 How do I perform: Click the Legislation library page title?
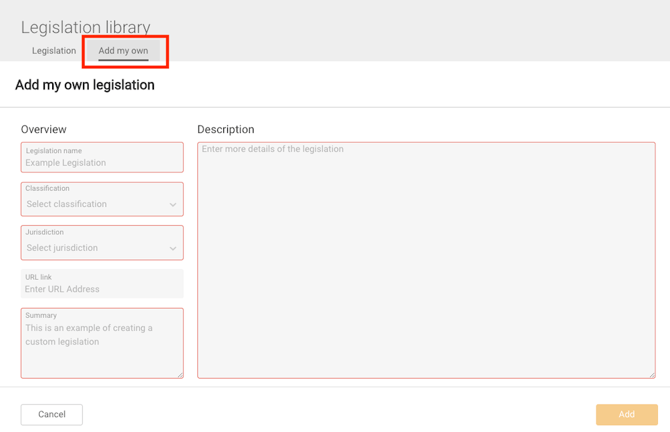tap(86, 28)
